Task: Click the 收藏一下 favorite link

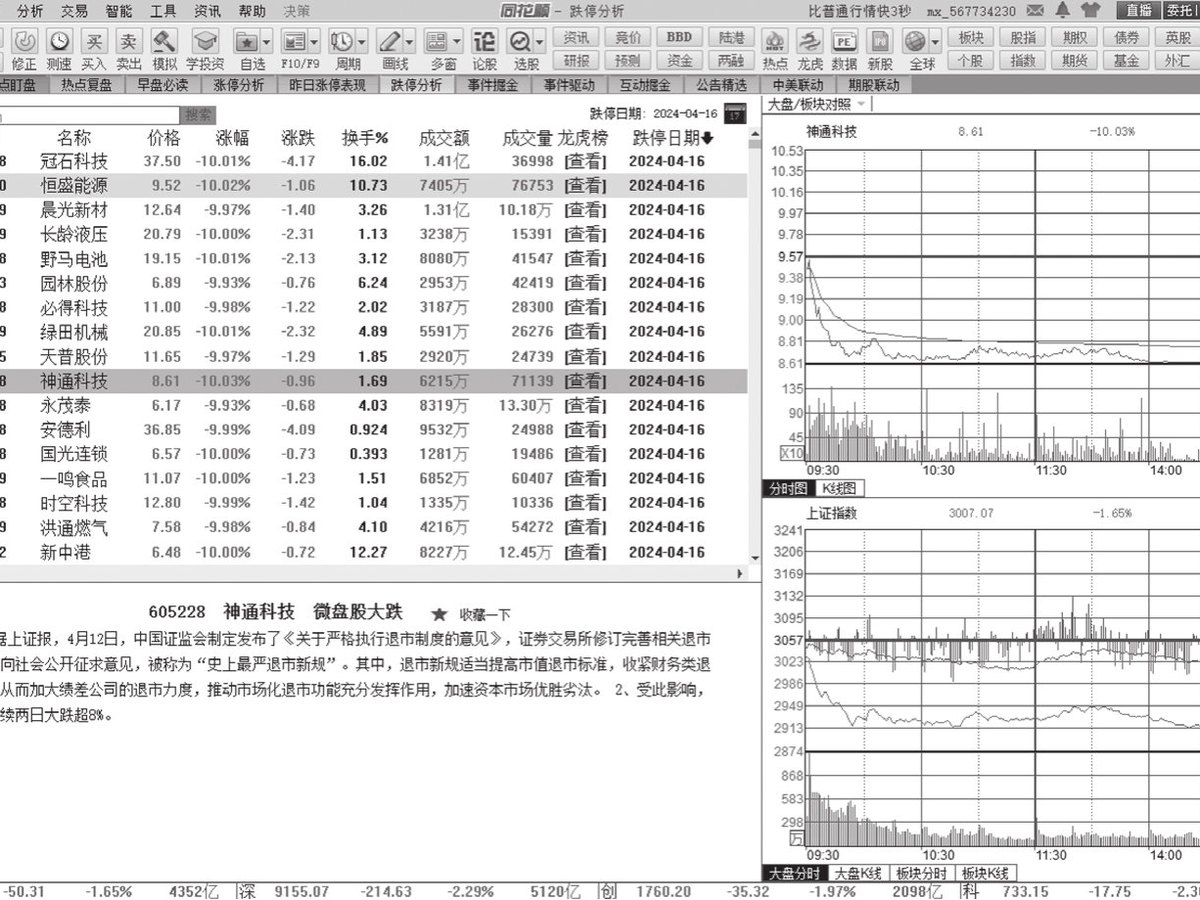Action: pyautogui.click(x=484, y=614)
